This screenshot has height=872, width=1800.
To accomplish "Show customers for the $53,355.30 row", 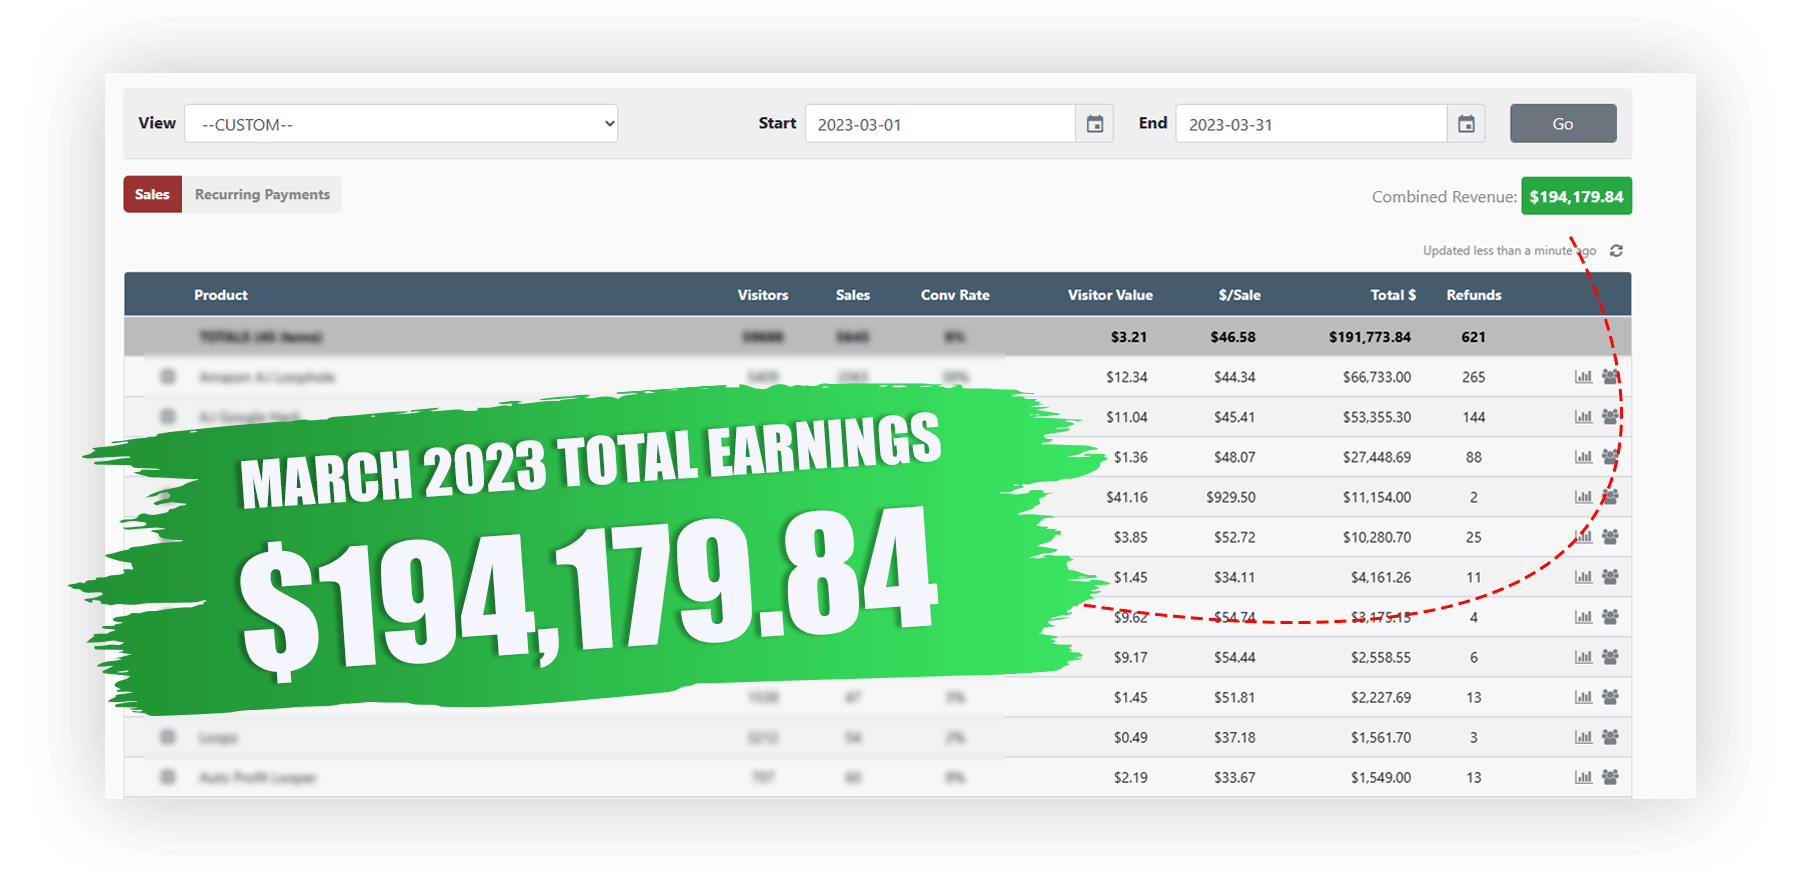I will pos(1610,417).
